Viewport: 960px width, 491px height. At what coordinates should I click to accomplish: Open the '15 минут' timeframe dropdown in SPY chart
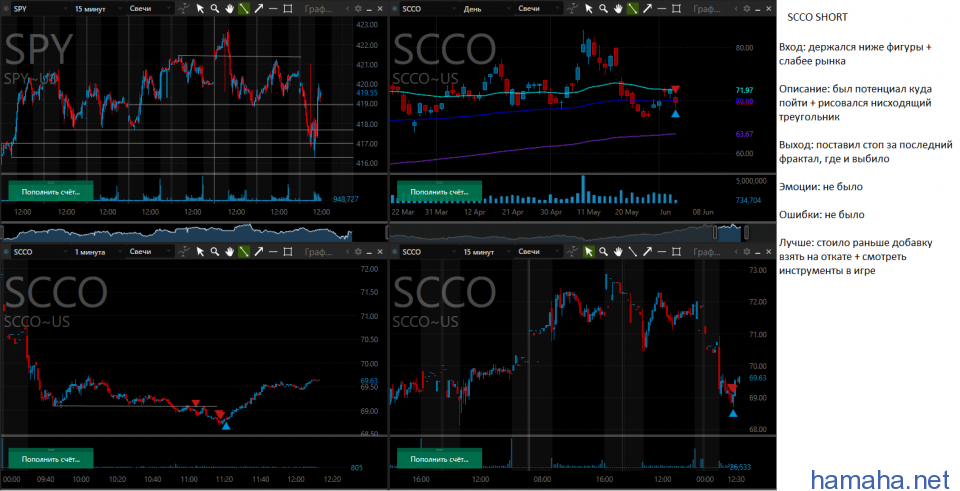tap(98, 9)
